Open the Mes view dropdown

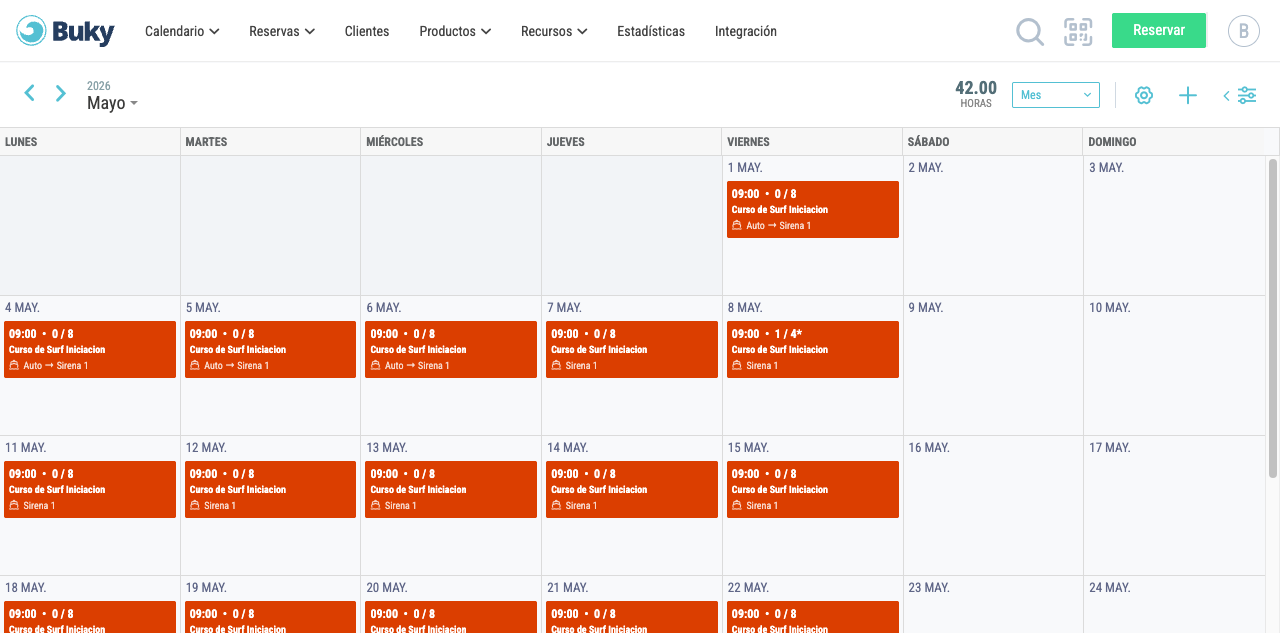(1056, 95)
